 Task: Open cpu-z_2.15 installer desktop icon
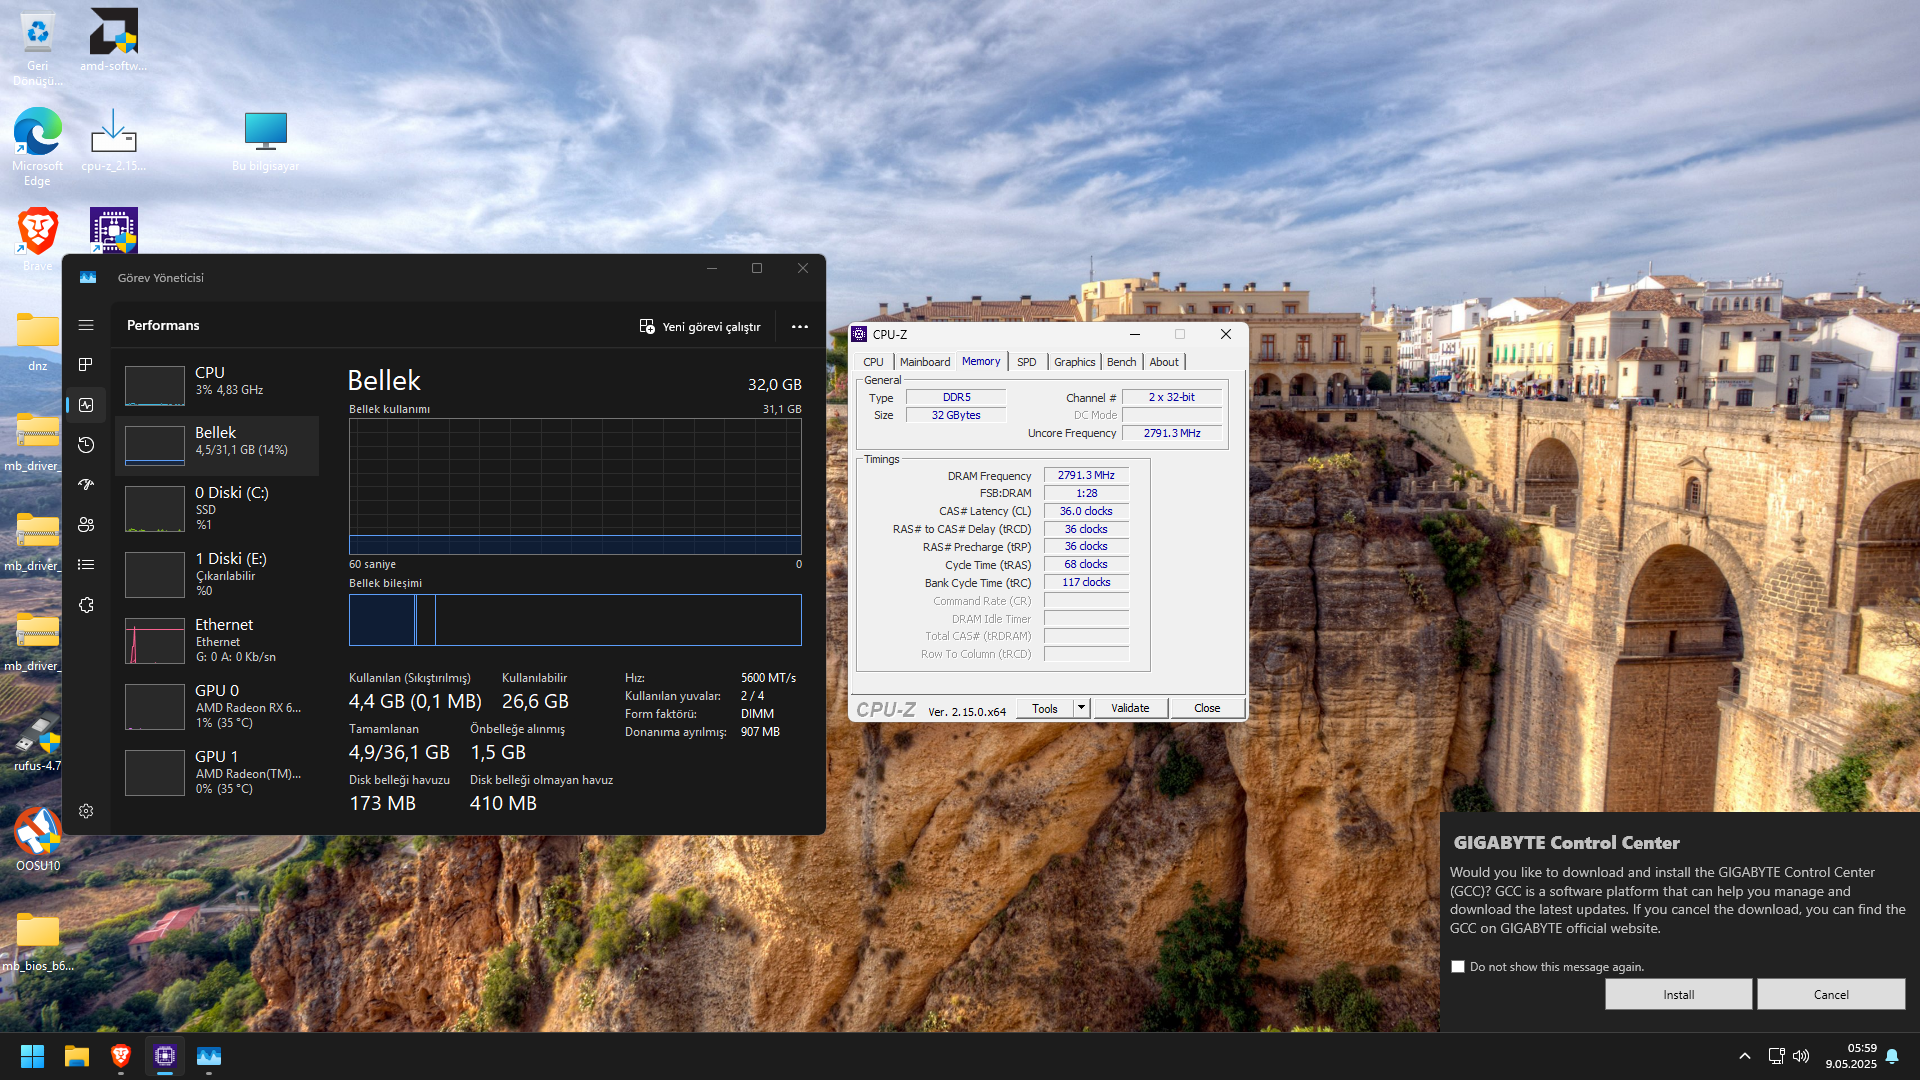click(x=113, y=140)
